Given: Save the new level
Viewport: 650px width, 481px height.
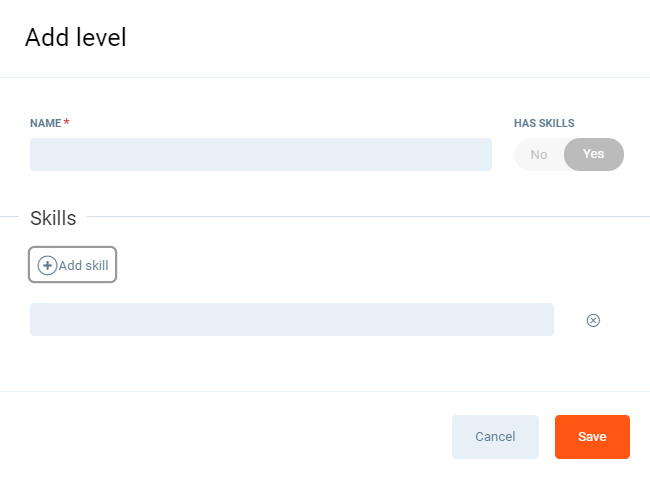Looking at the screenshot, I should [x=592, y=437].
